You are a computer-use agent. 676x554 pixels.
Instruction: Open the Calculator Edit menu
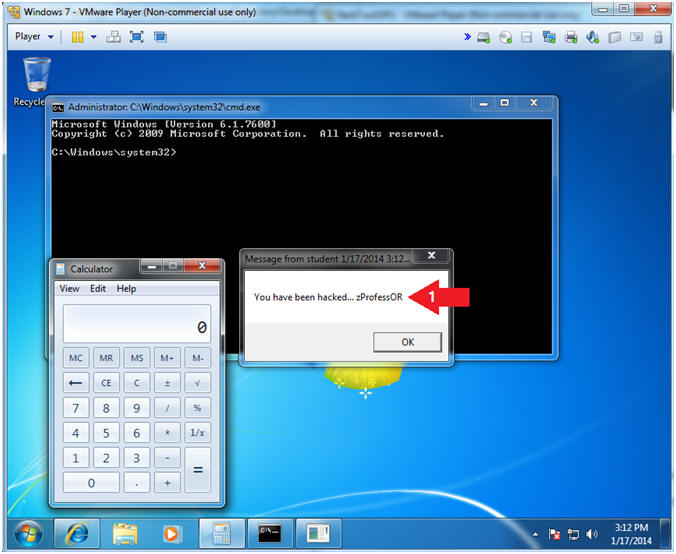click(98, 289)
